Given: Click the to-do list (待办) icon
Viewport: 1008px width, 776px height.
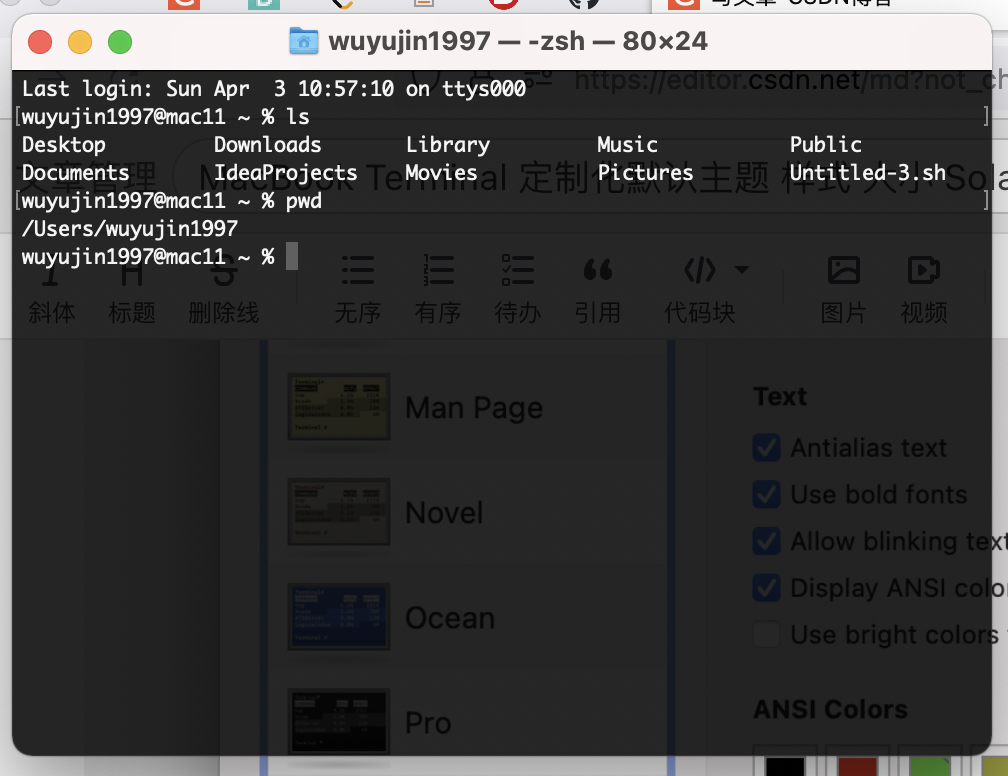Looking at the screenshot, I should (518, 270).
